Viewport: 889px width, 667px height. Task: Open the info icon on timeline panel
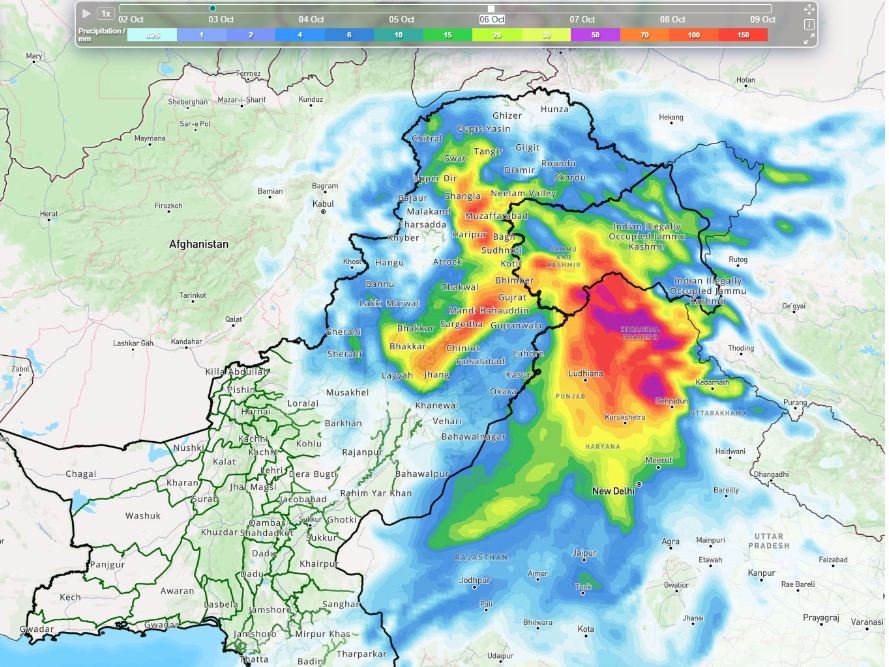click(809, 24)
